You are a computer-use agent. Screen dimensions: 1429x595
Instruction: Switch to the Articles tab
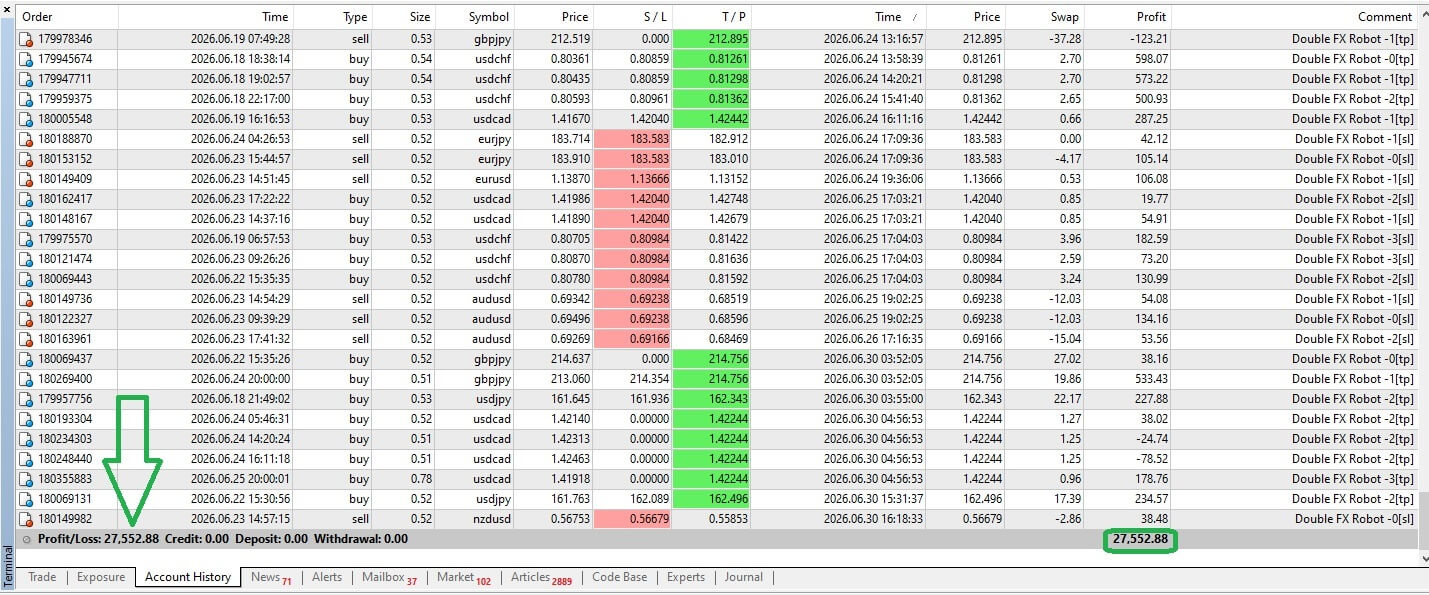541,577
